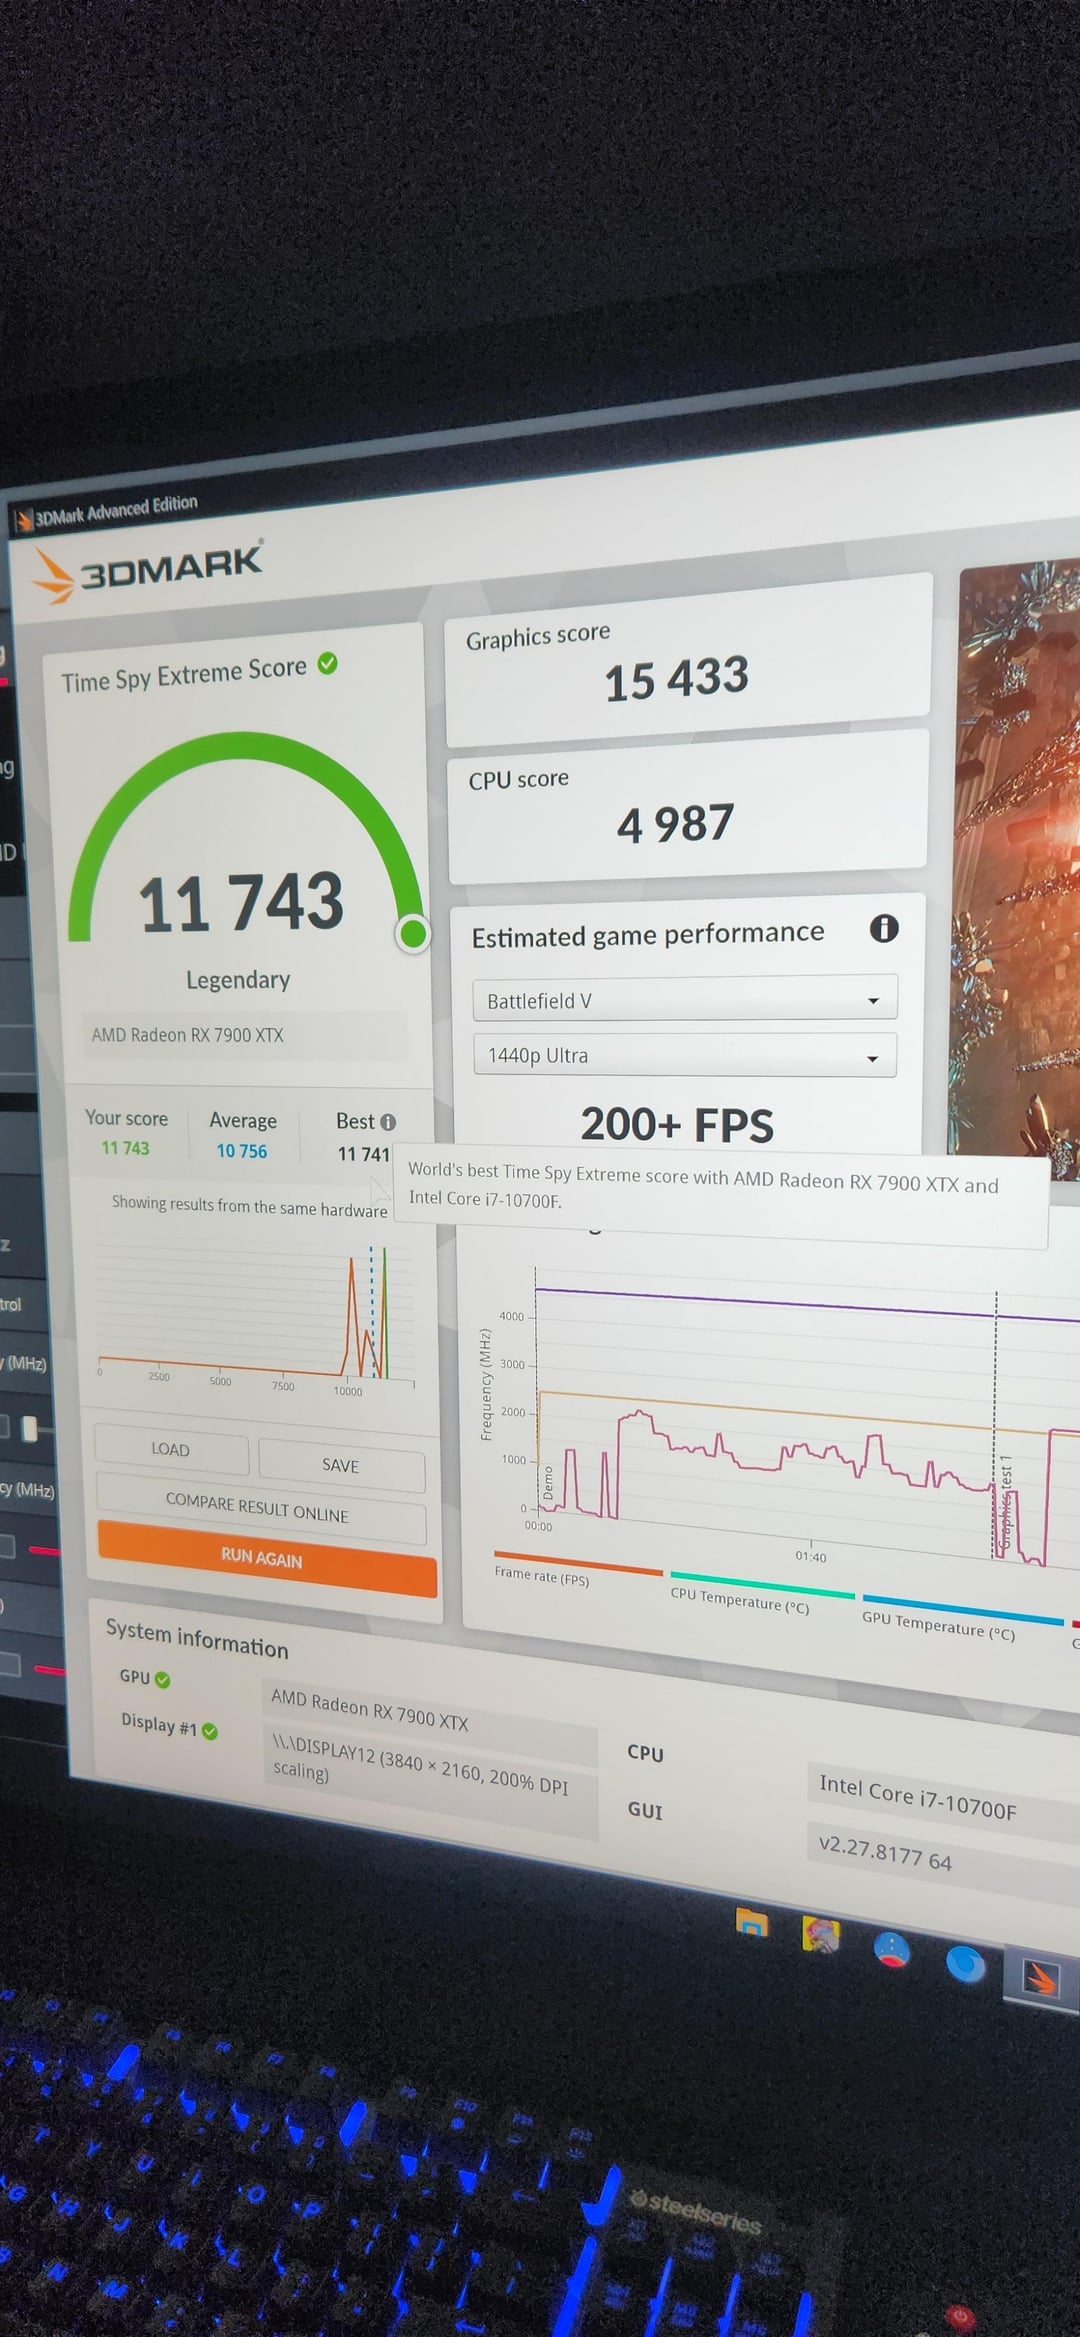The image size is (1080, 2337).
Task: Click the 200+ FPS estimate text
Action: click(x=677, y=1125)
